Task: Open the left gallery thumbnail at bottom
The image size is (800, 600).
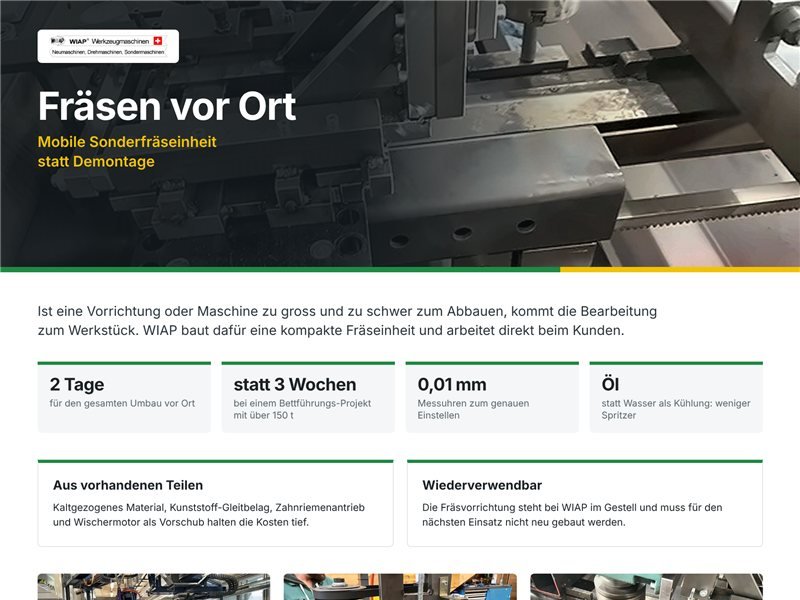Action: coord(154,587)
